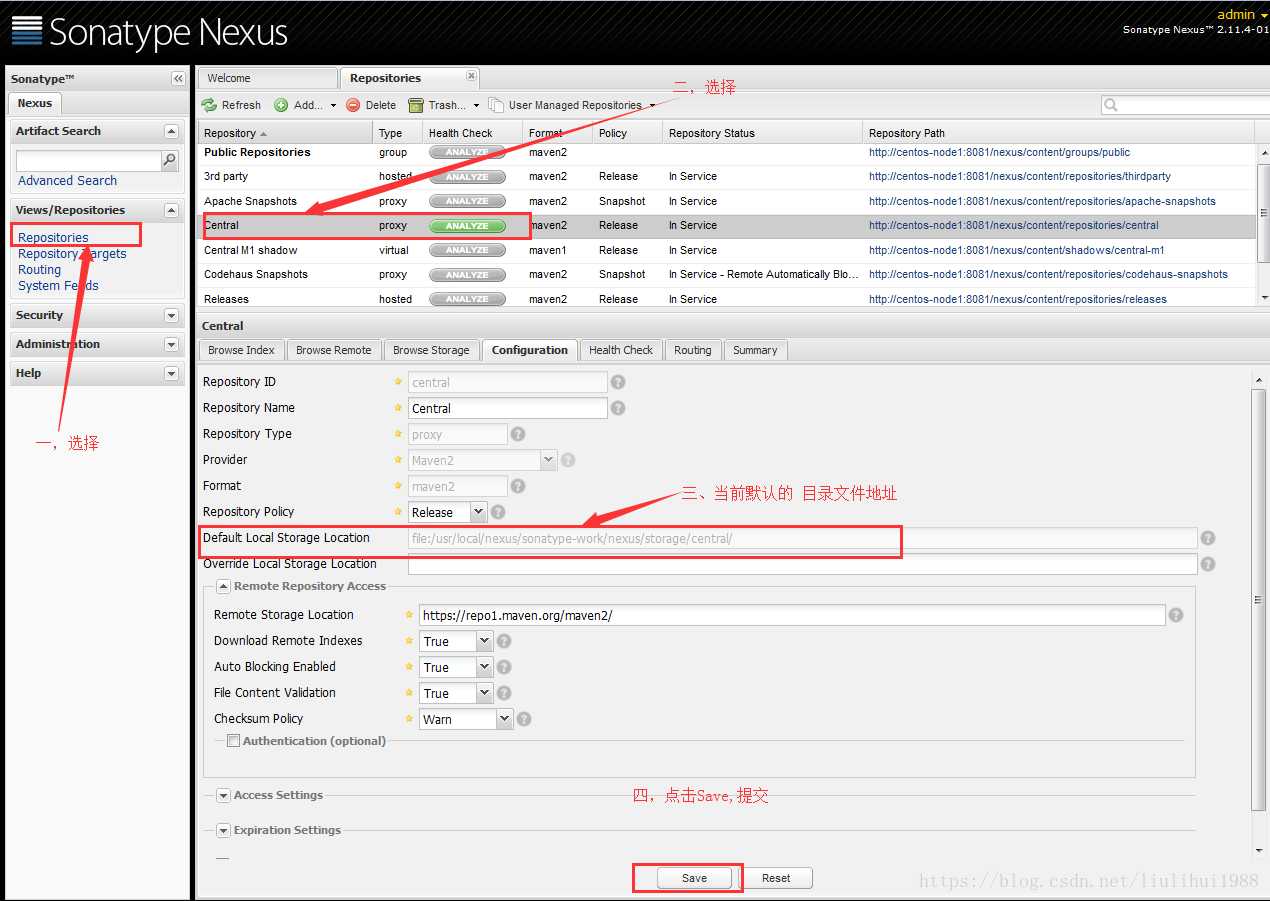
Task: Focus the Repository Name field
Action: click(507, 408)
